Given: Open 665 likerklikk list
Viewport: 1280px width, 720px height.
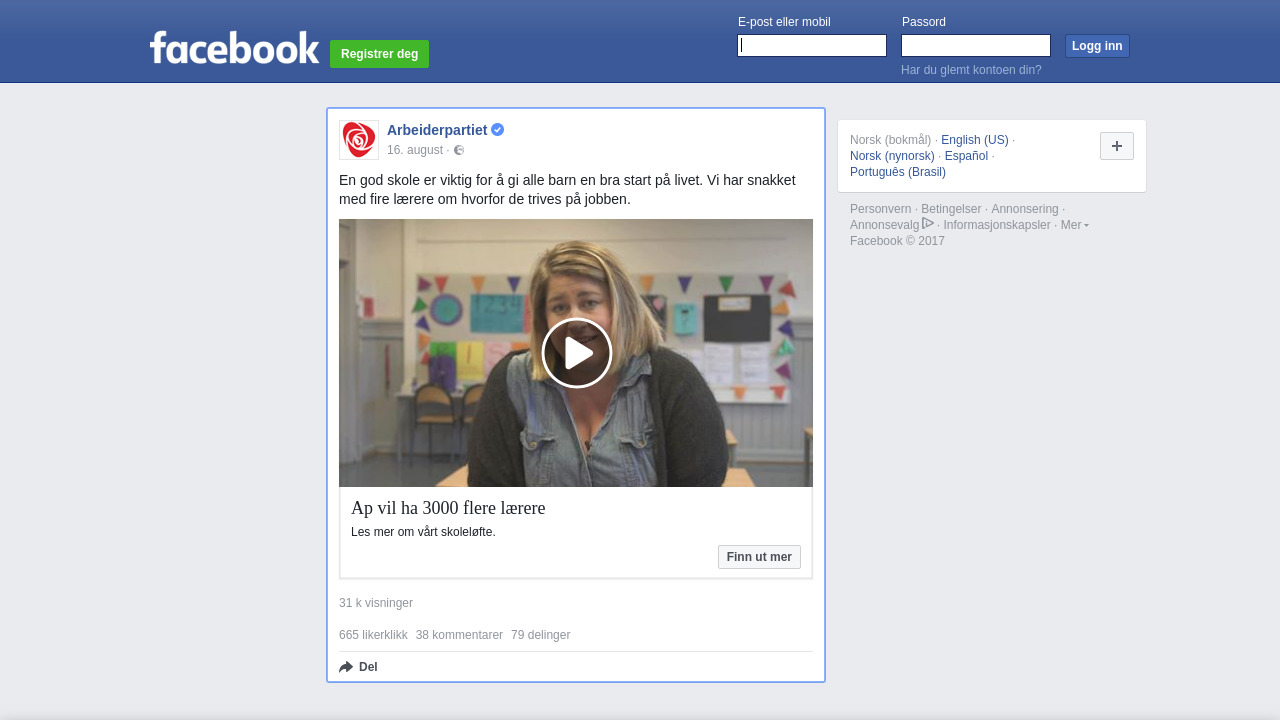Looking at the screenshot, I should [373, 635].
